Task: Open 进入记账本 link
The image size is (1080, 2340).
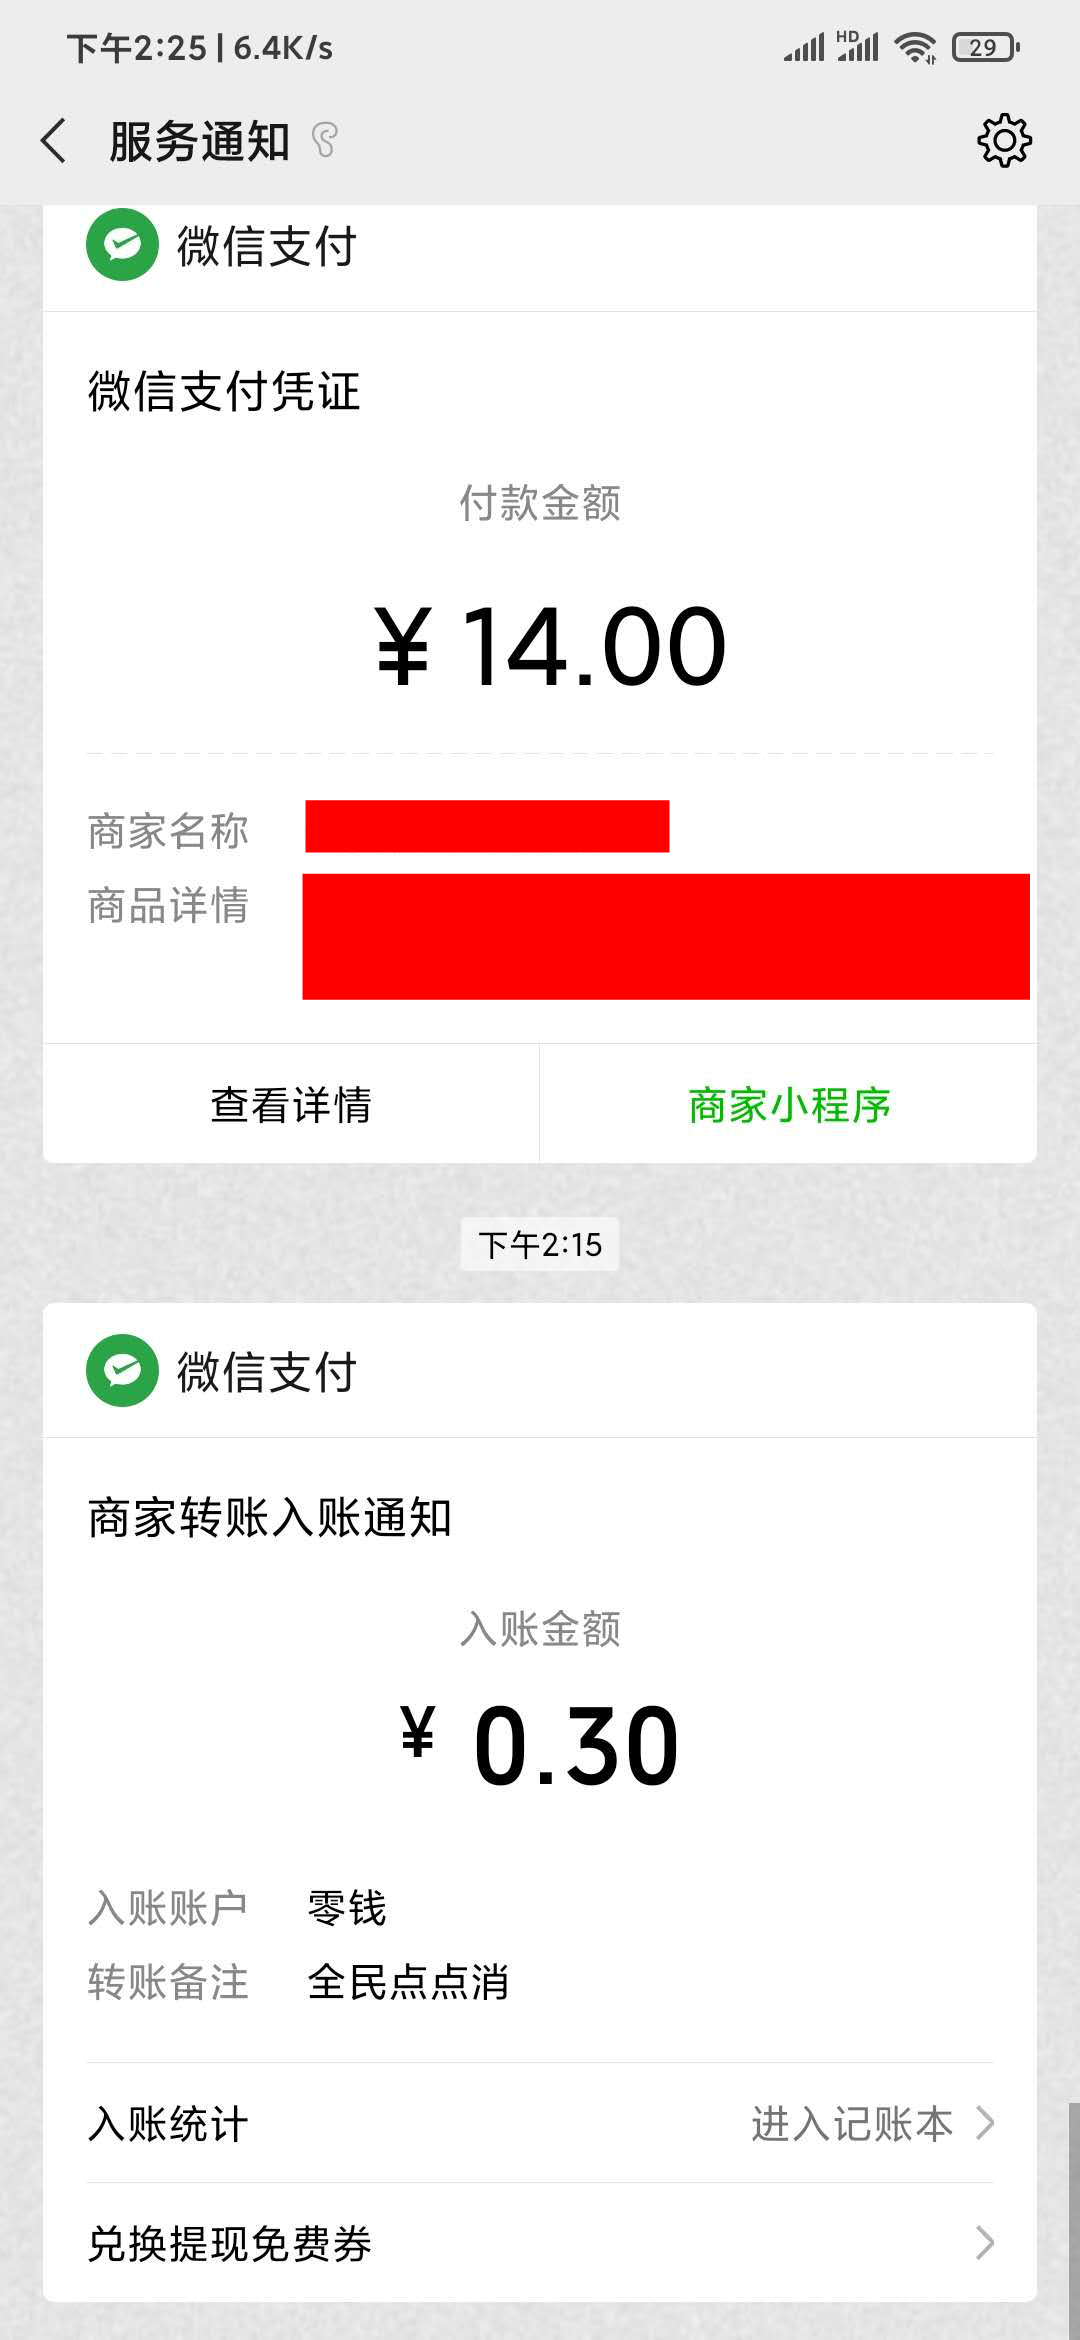Action: point(852,2123)
